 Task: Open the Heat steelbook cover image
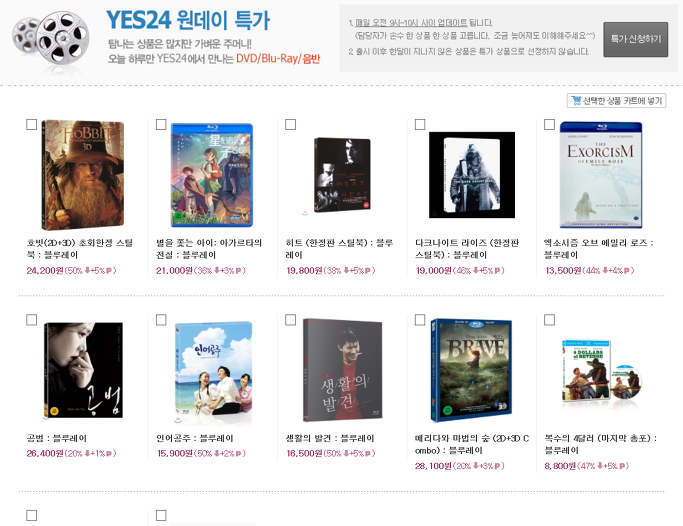(342, 175)
